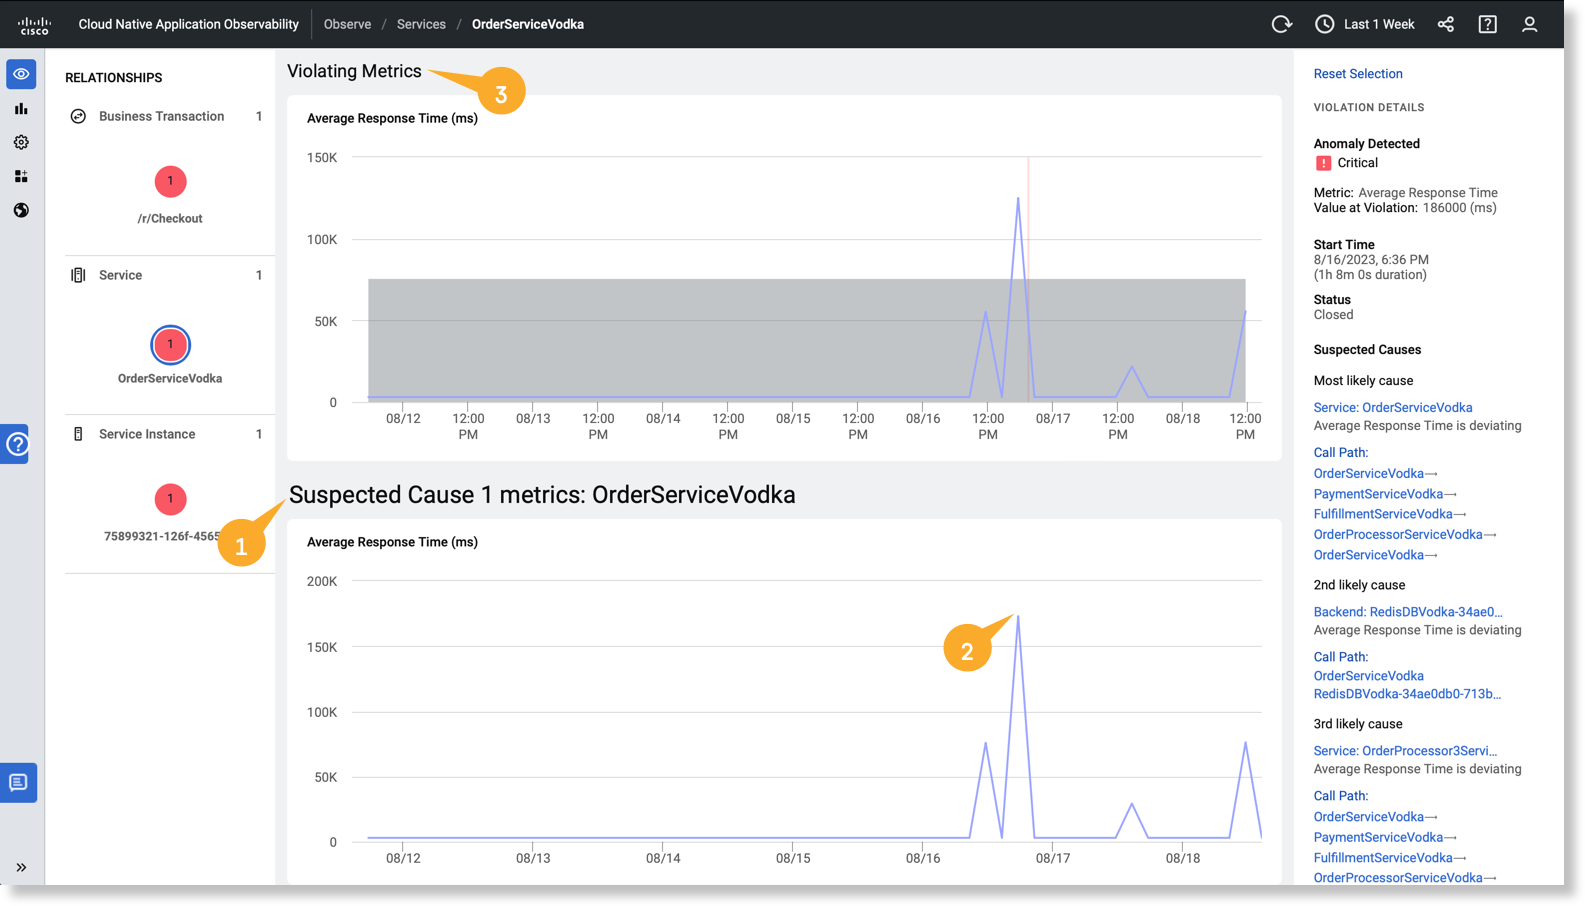Viewport: 1585px width, 906px height.
Task: Click RedisDBVodka-34ae0db0-713b call path link
Action: click(1406, 693)
